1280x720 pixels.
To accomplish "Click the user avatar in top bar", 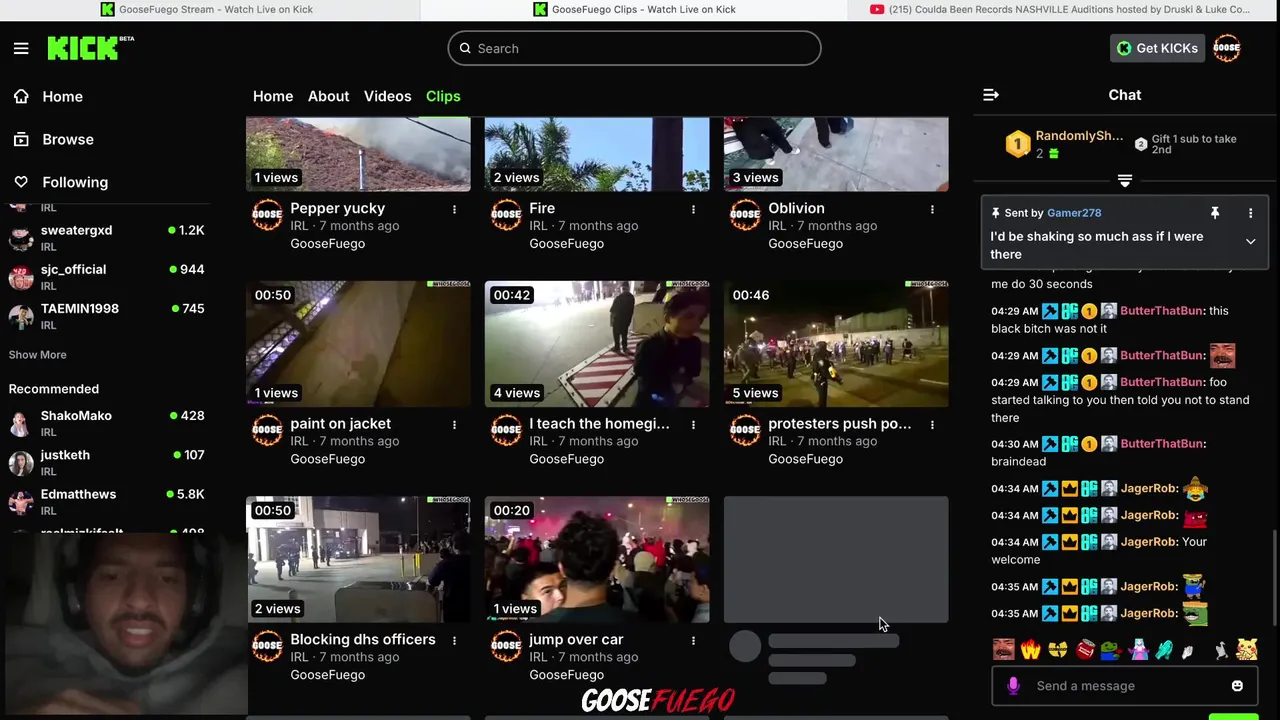I will (1227, 48).
